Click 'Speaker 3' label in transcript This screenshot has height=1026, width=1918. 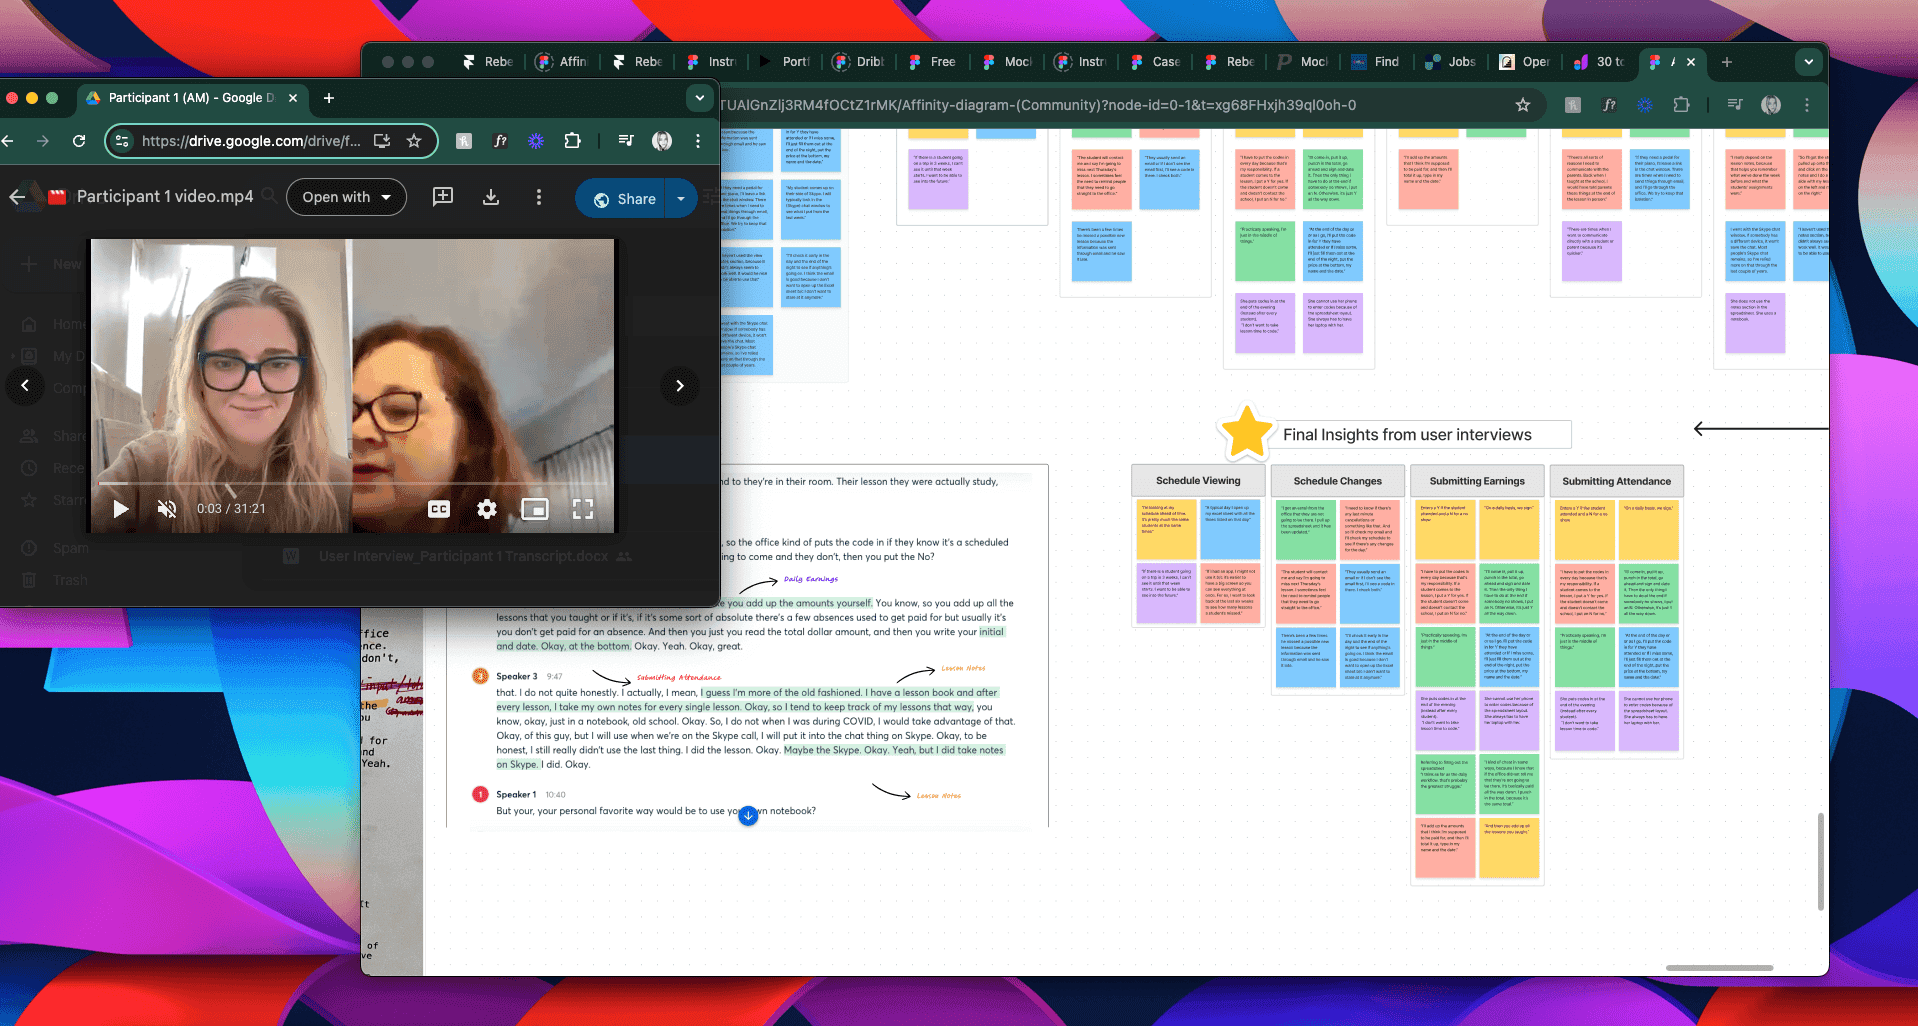coord(517,677)
